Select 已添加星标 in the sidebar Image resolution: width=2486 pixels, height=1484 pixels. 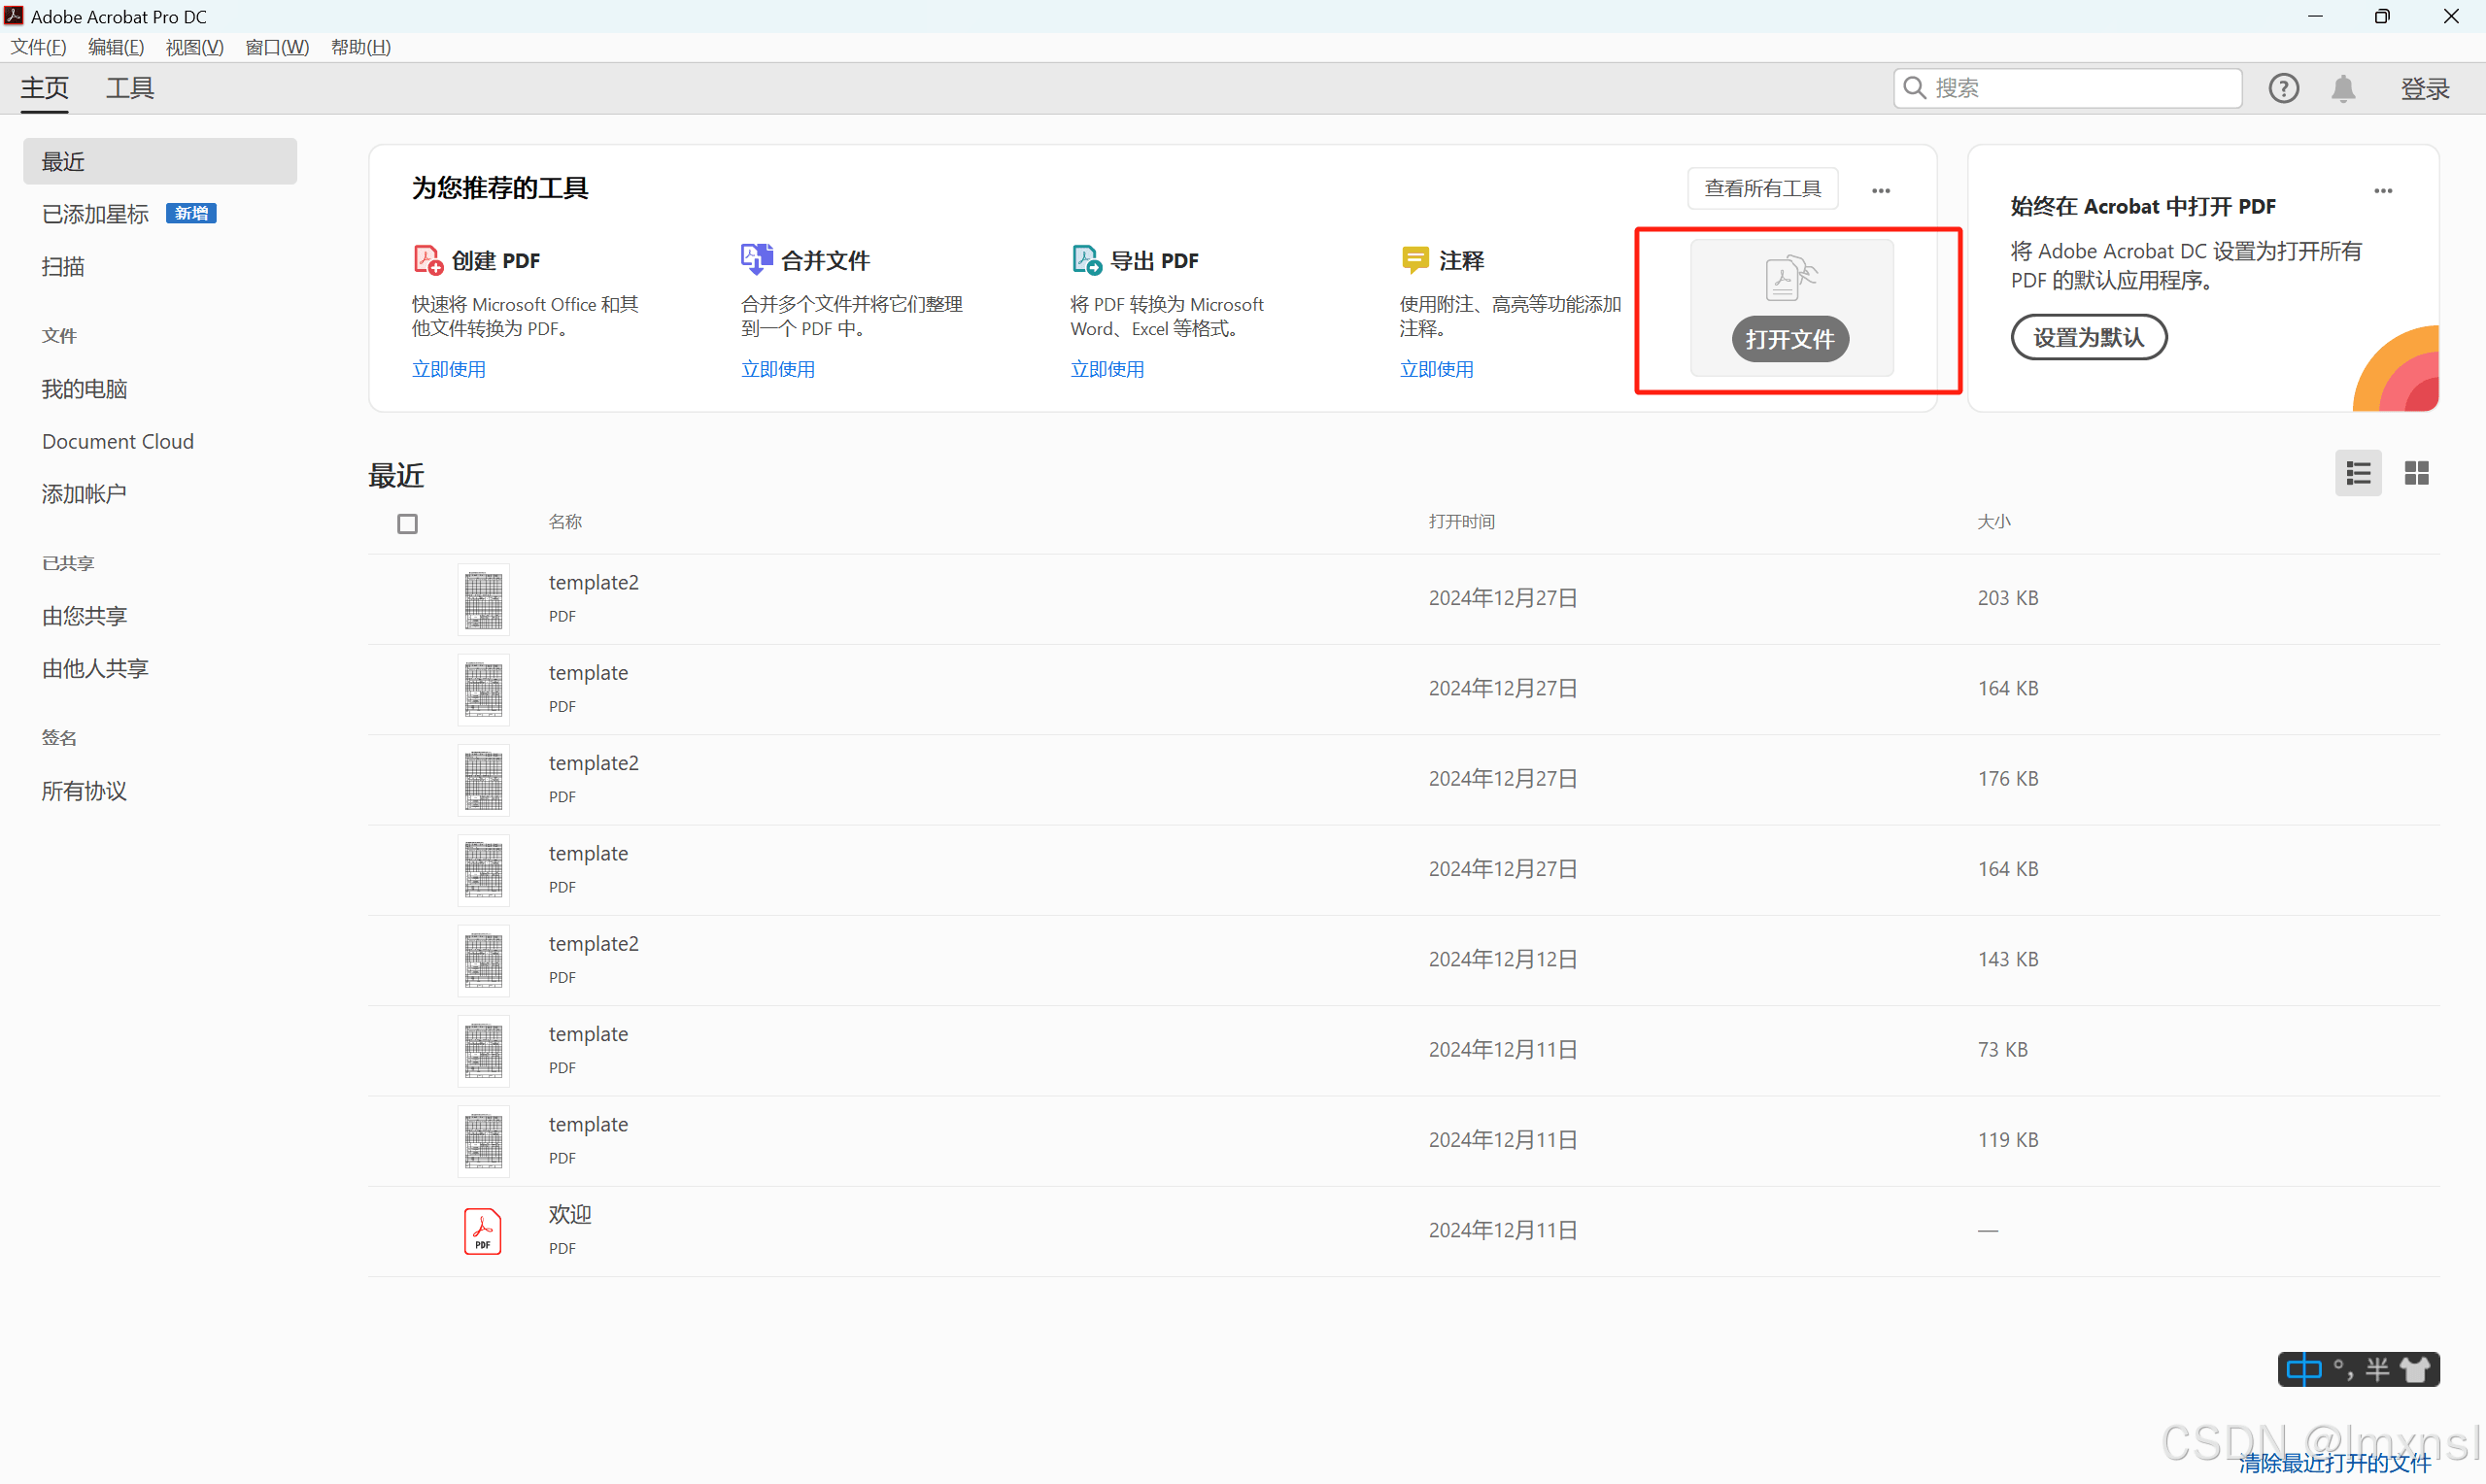tap(95, 214)
